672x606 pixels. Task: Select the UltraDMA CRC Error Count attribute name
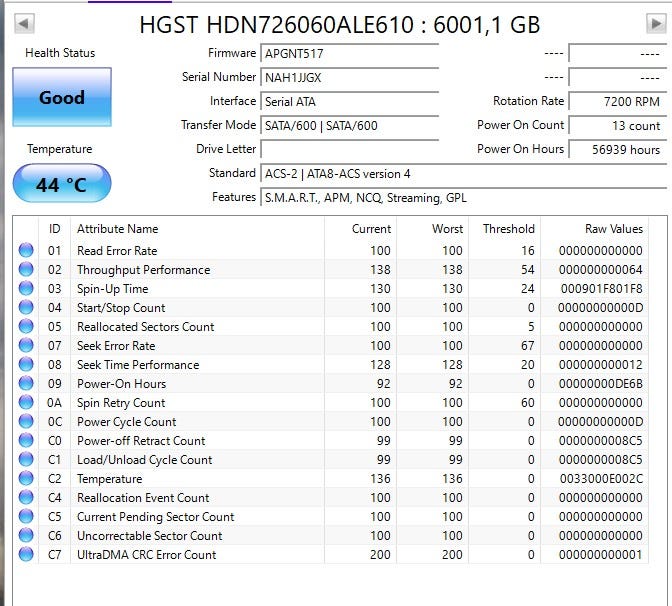point(147,555)
